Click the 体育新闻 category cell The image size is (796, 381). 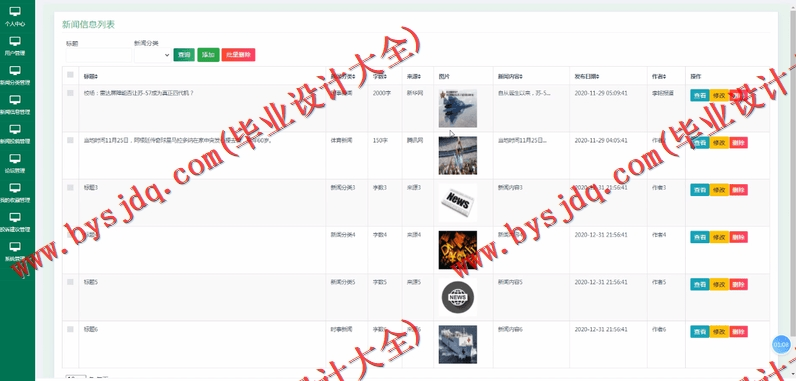click(x=341, y=141)
